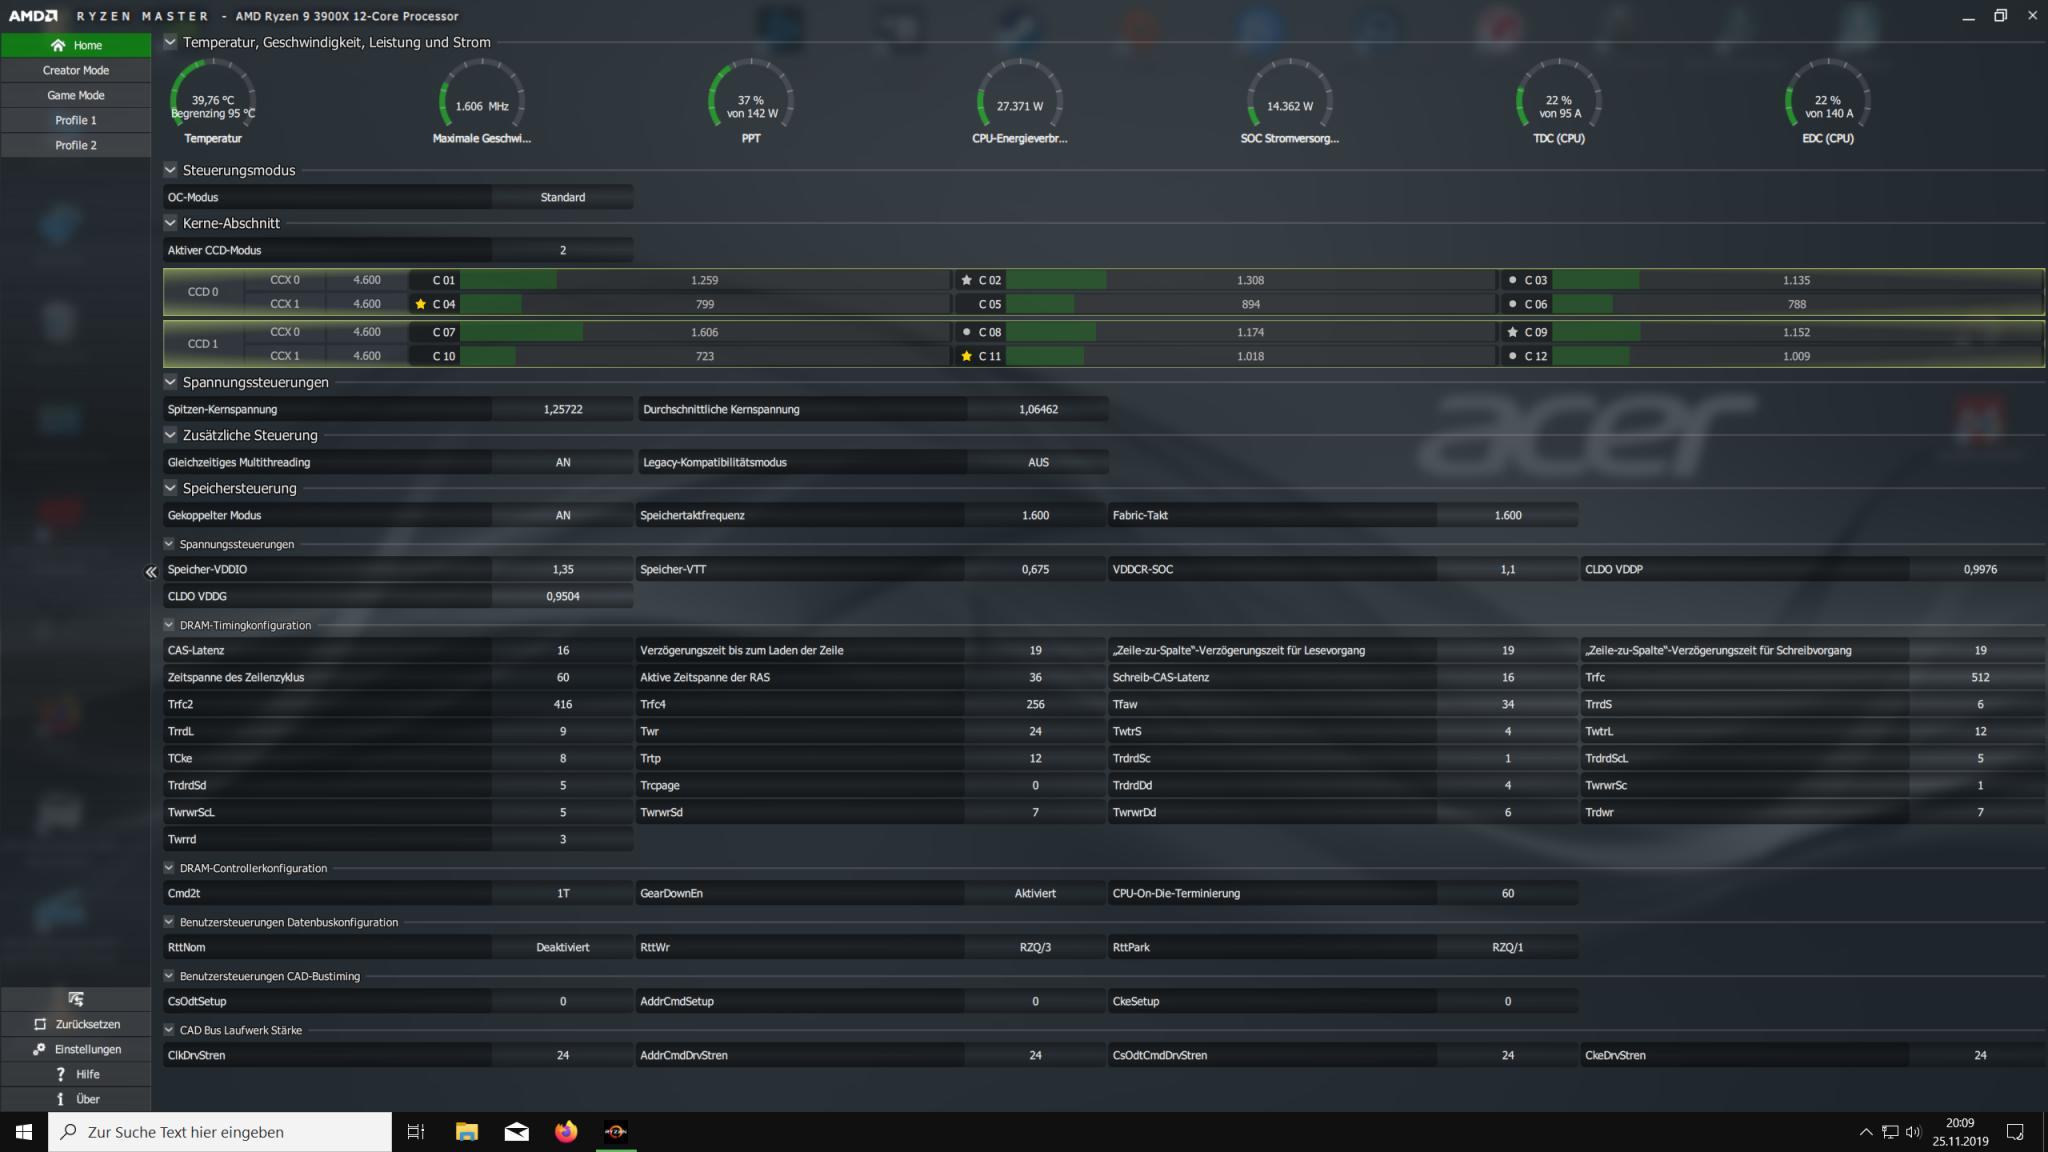This screenshot has width=2048, height=1152.
Task: Collapse Temperatur, Geschwindigkeit, Leistung und Strom section
Action: 170,42
